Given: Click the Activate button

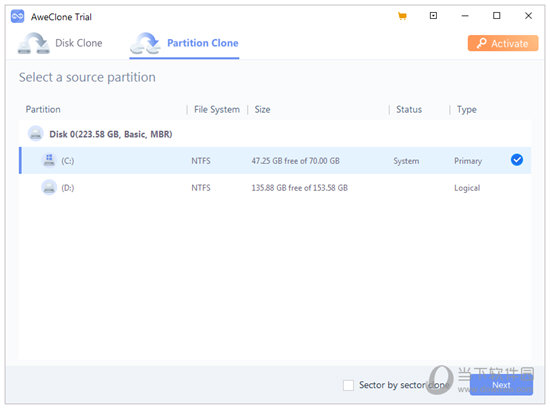Looking at the screenshot, I should (503, 43).
